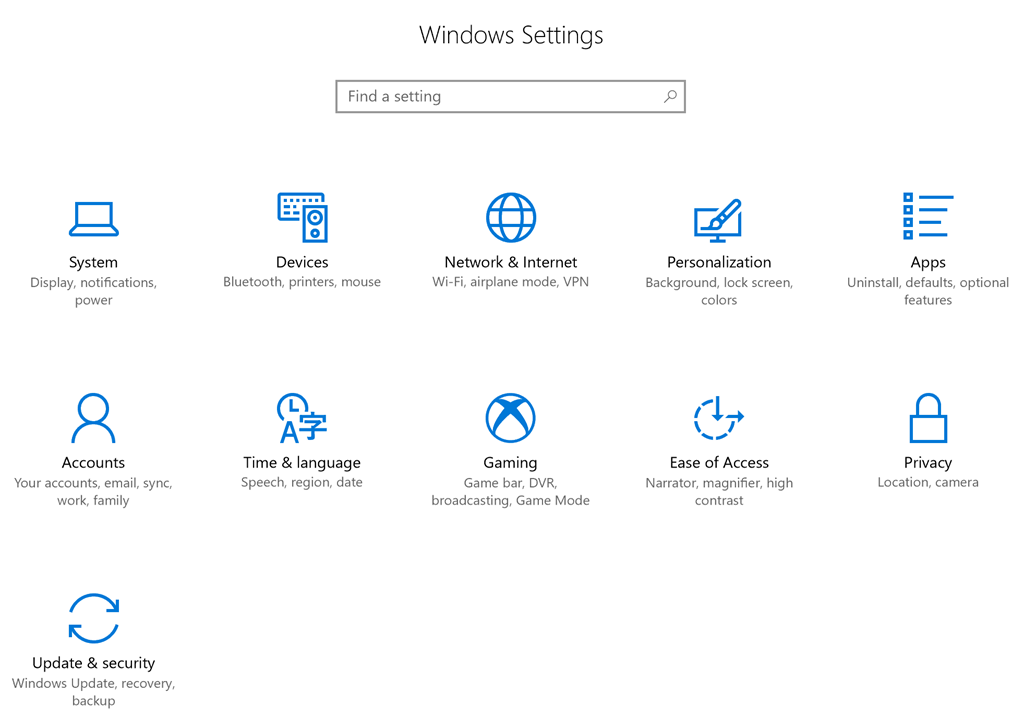This screenshot has width=1024, height=728.
Task: Select the Privacy label
Action: coord(928,463)
